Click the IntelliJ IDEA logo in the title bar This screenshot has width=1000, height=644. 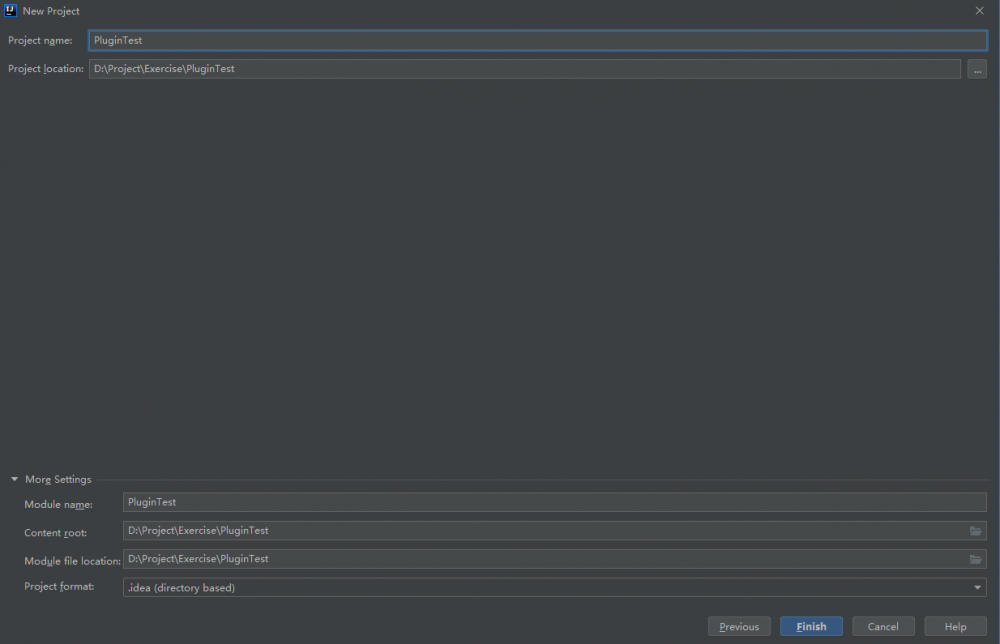(x=10, y=10)
